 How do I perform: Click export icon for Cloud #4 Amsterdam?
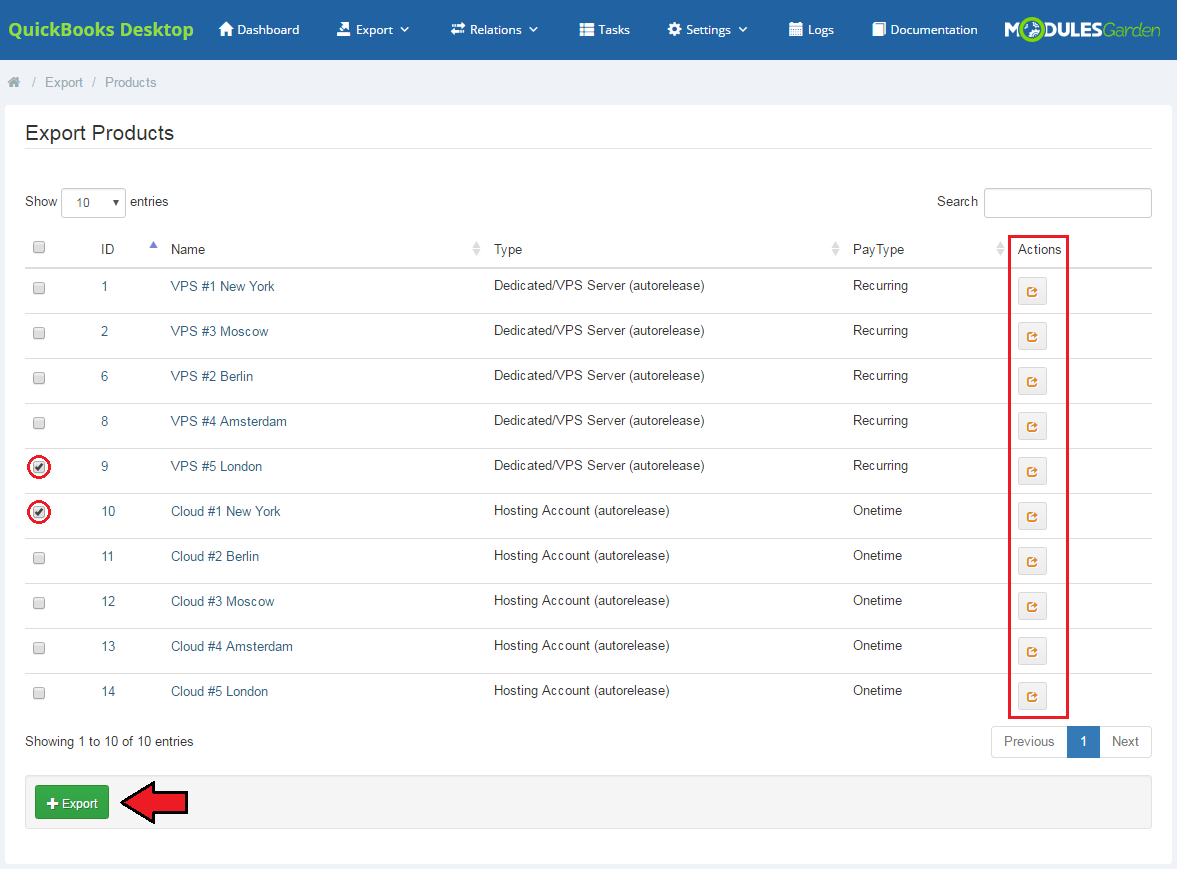(1032, 651)
